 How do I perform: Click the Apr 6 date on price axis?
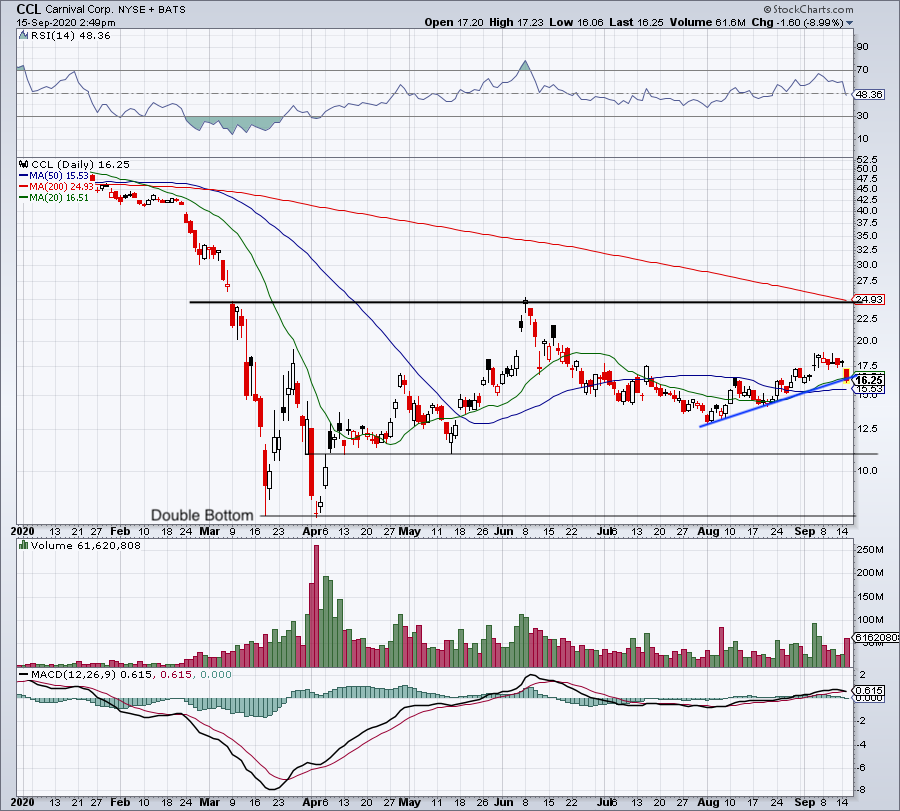(315, 531)
